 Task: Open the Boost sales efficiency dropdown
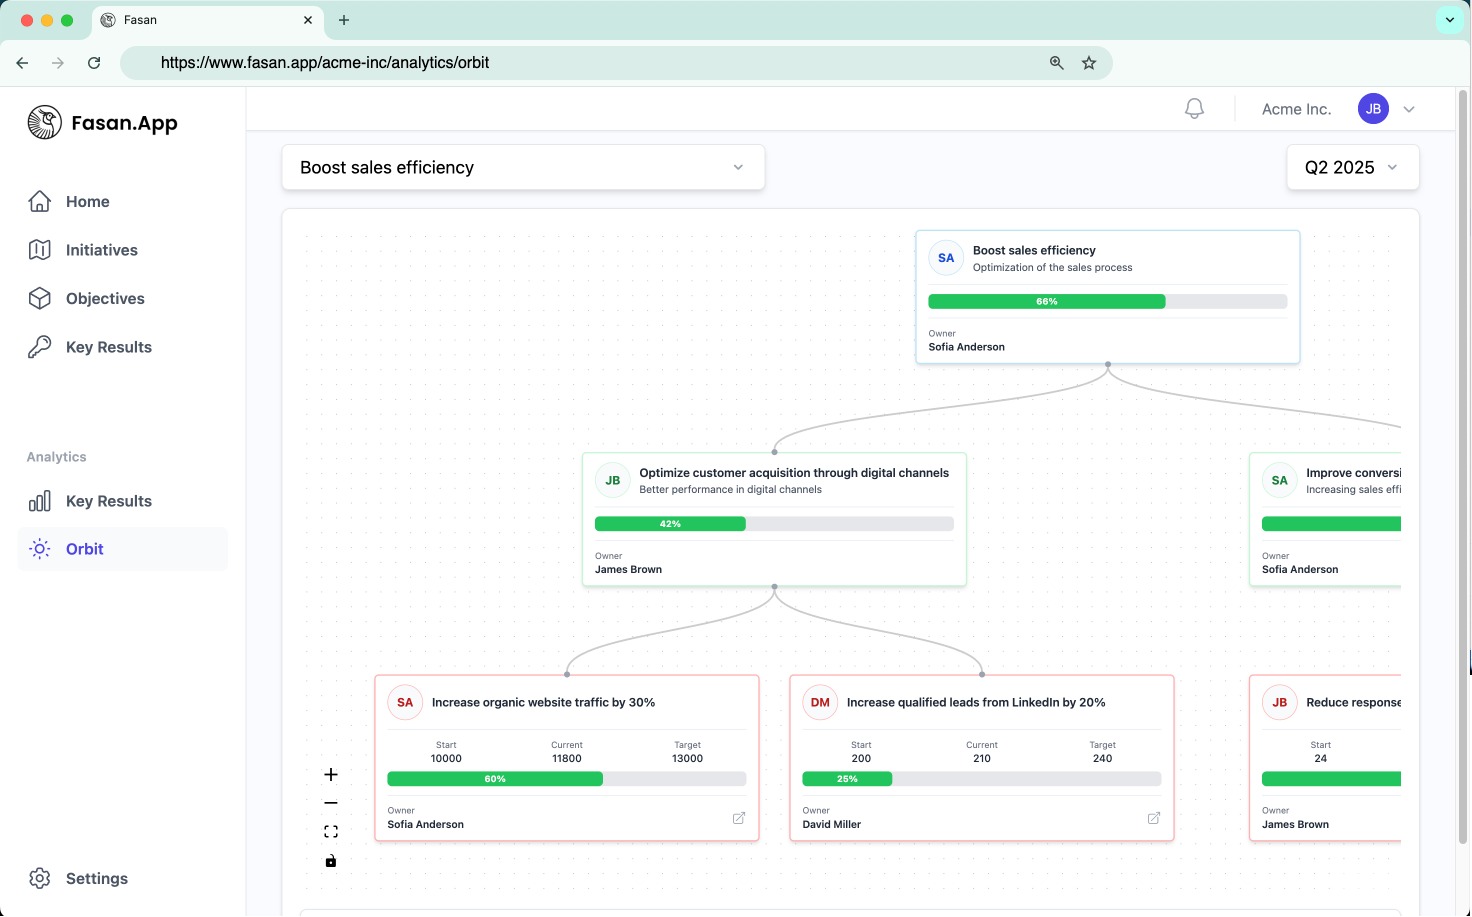pos(523,167)
